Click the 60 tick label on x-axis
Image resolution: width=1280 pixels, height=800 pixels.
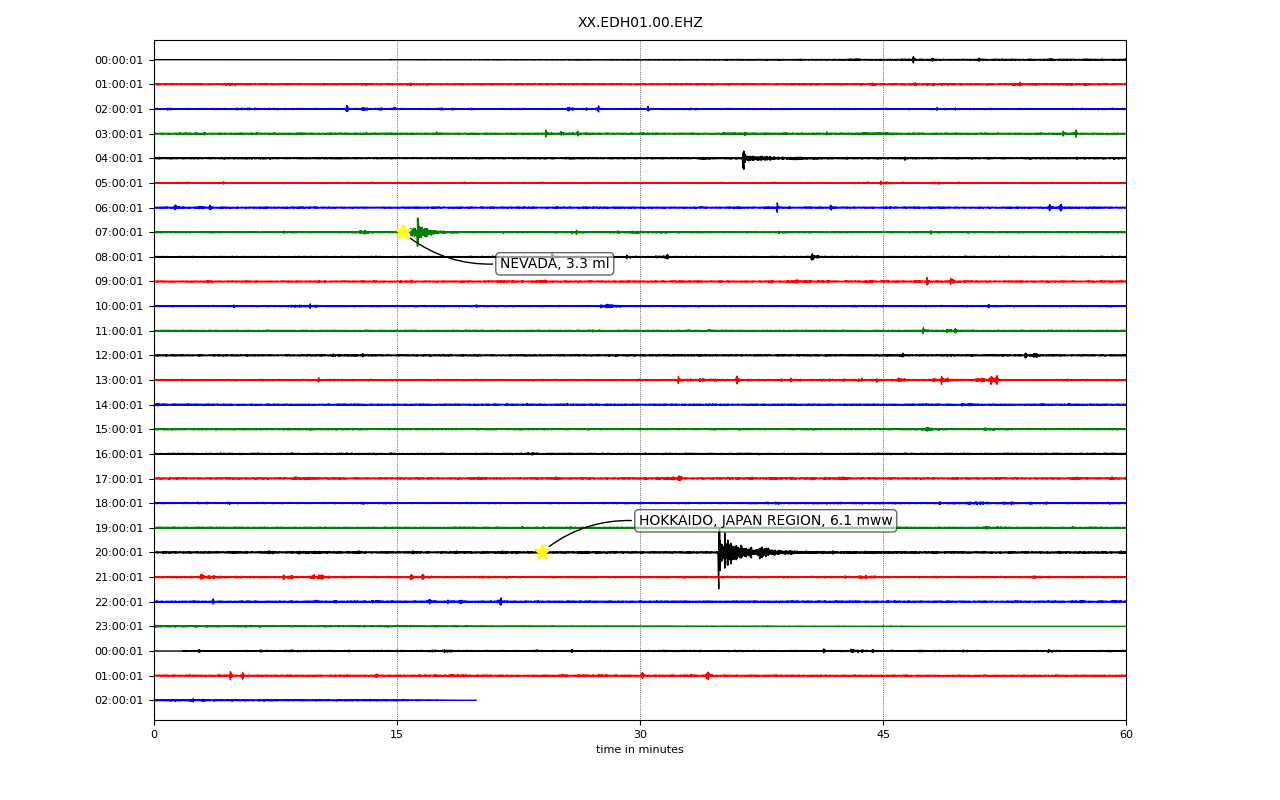coord(1126,735)
